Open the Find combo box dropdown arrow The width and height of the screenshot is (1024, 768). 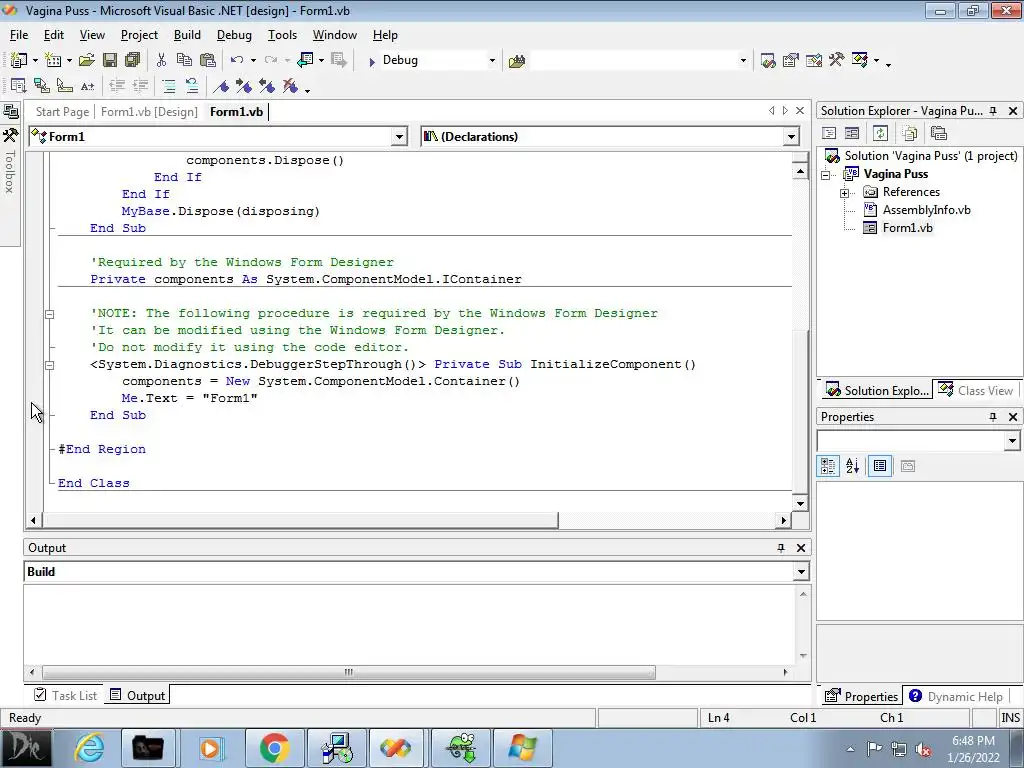(743, 61)
